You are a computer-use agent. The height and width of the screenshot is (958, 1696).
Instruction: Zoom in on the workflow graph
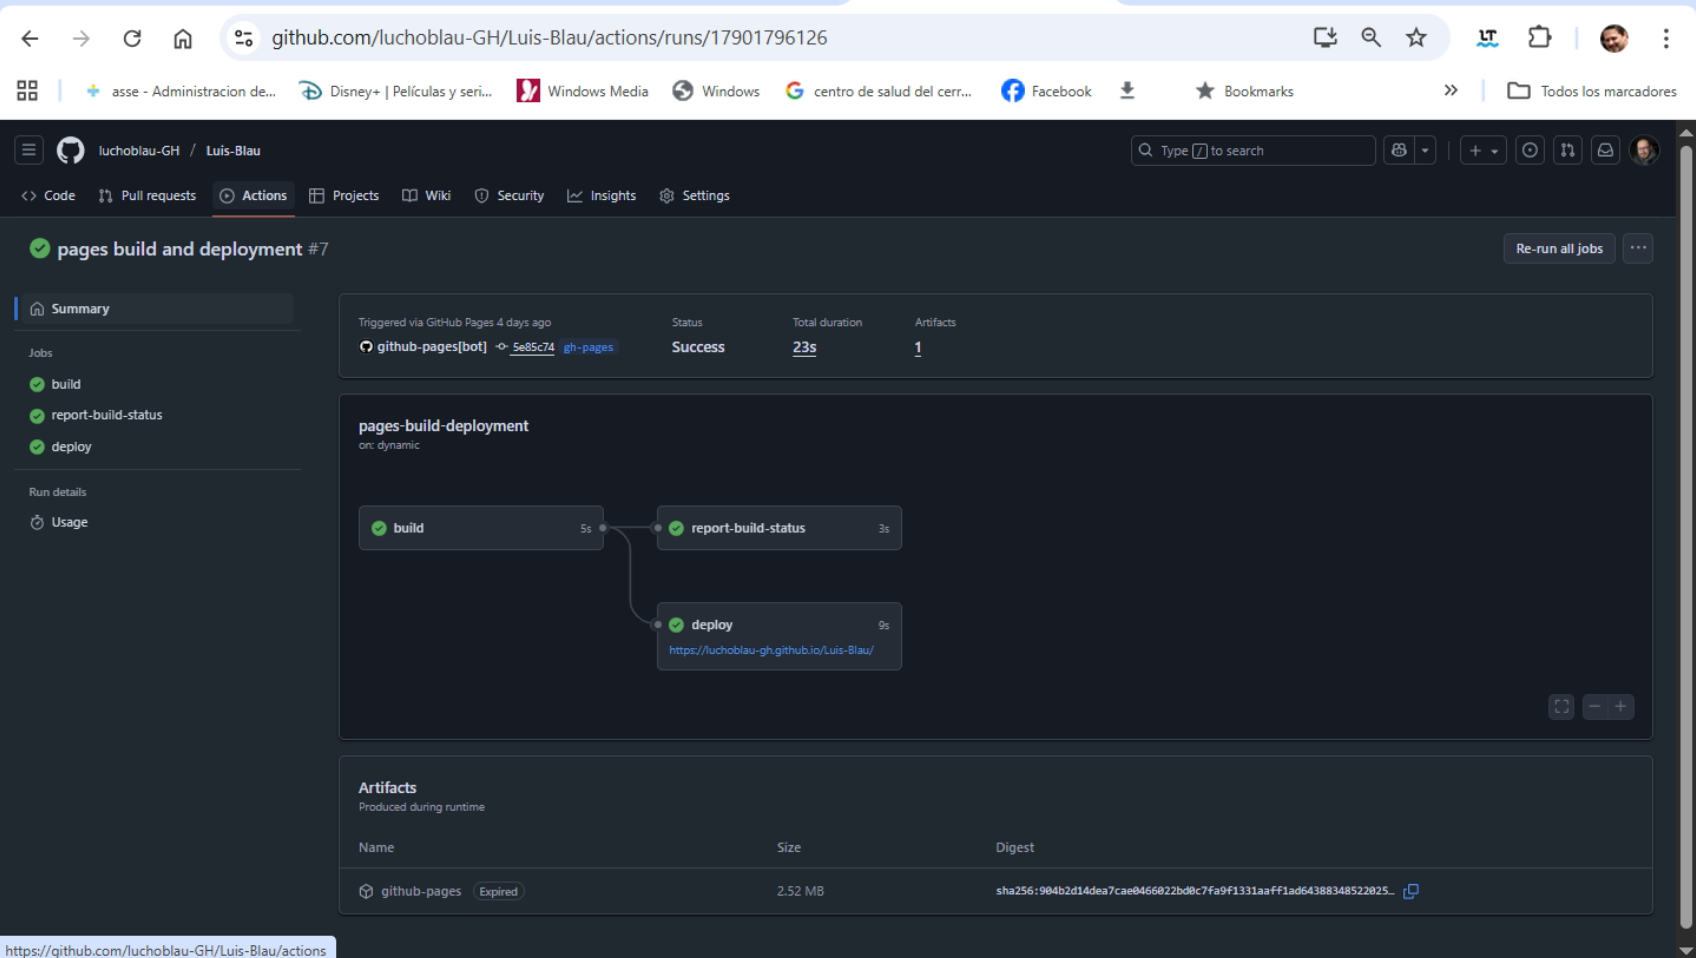click(1621, 707)
